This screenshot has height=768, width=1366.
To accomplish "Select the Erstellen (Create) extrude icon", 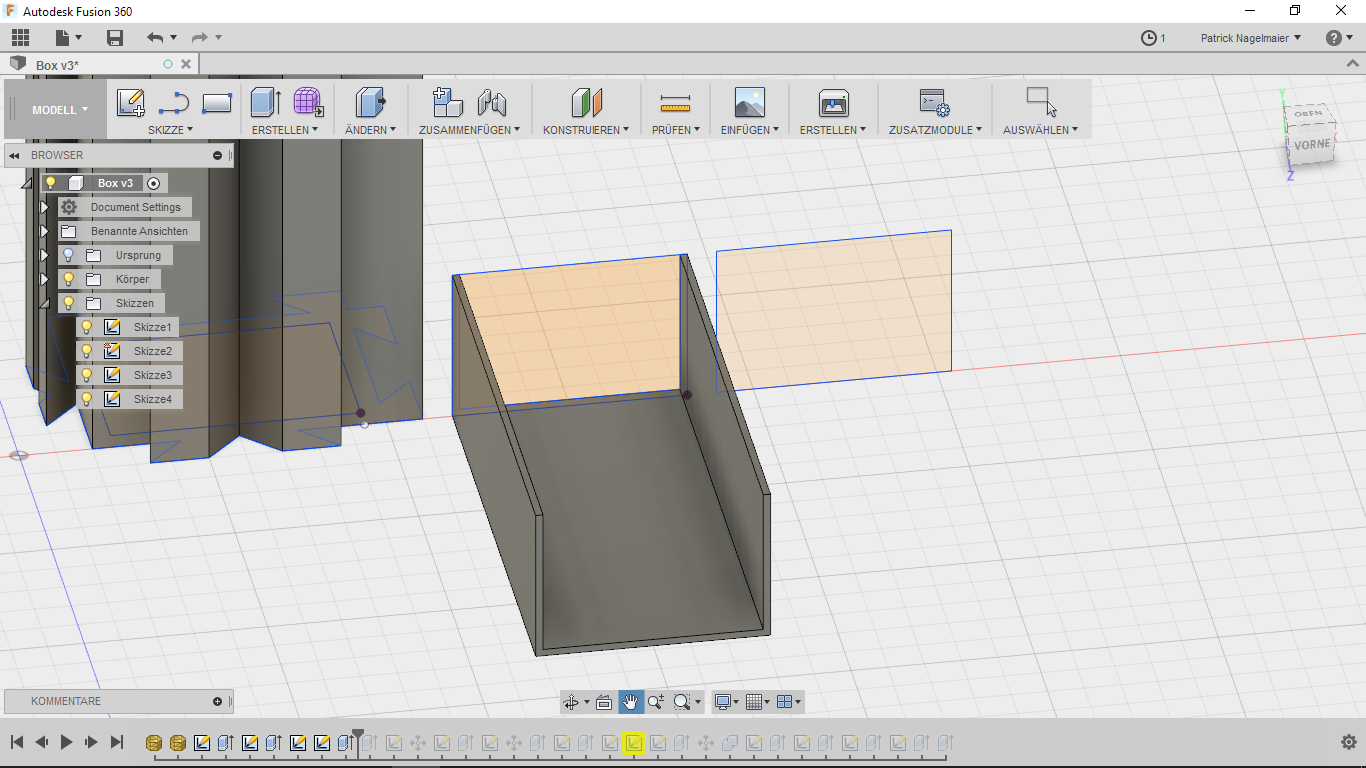I will pyautogui.click(x=264, y=101).
